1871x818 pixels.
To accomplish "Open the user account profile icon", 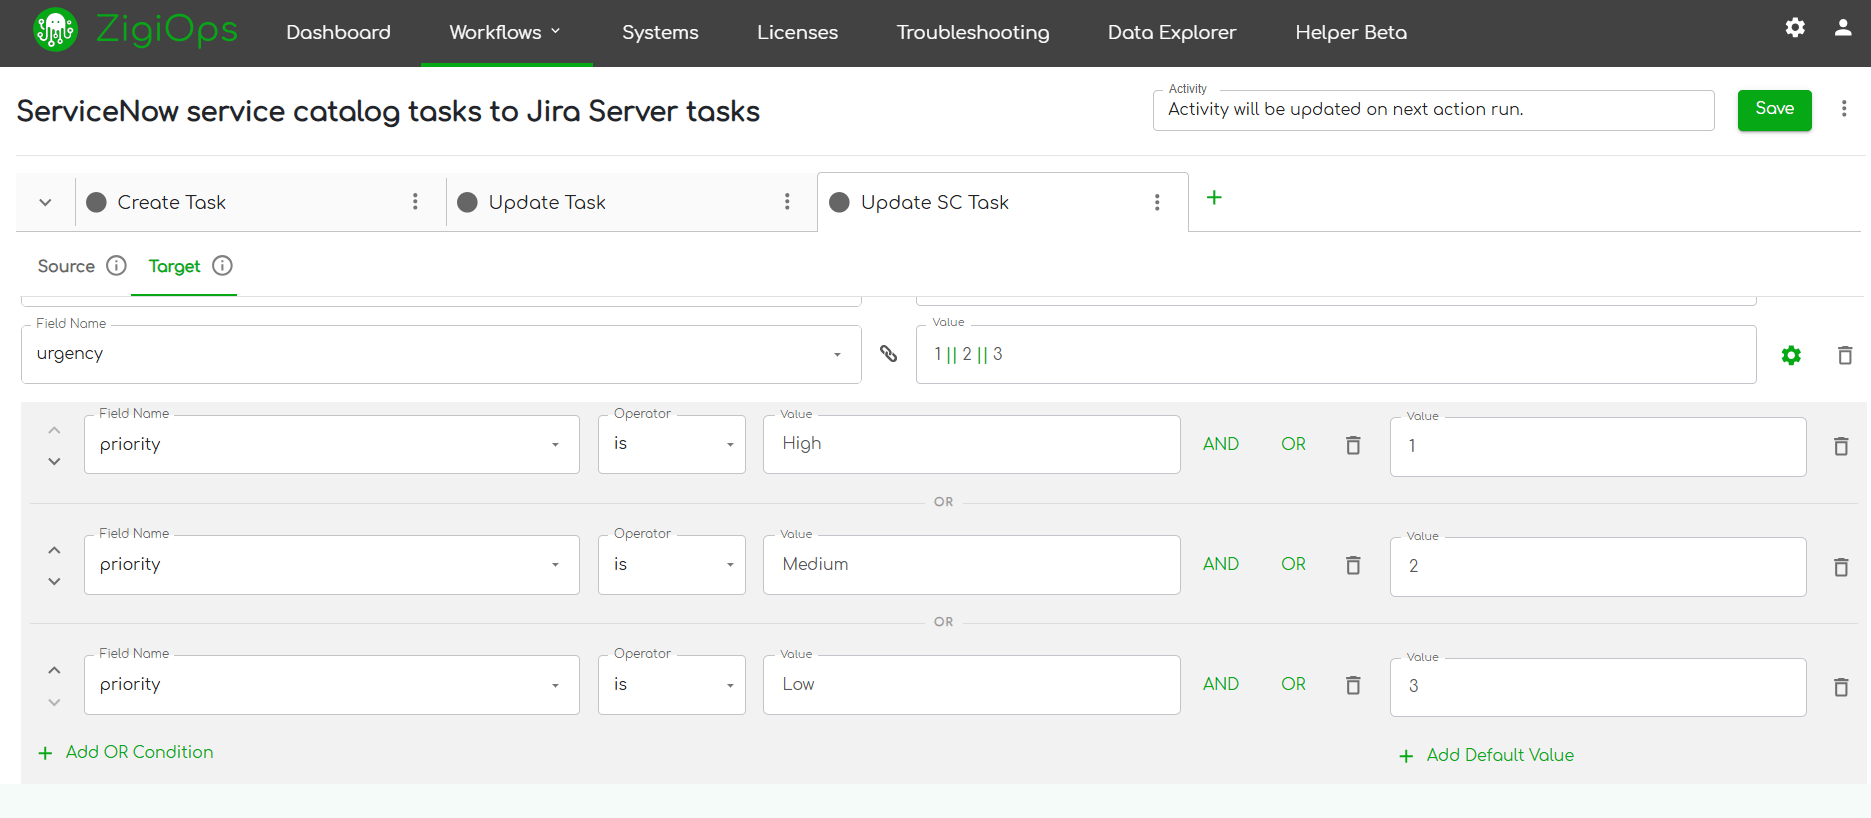I will (x=1843, y=28).
